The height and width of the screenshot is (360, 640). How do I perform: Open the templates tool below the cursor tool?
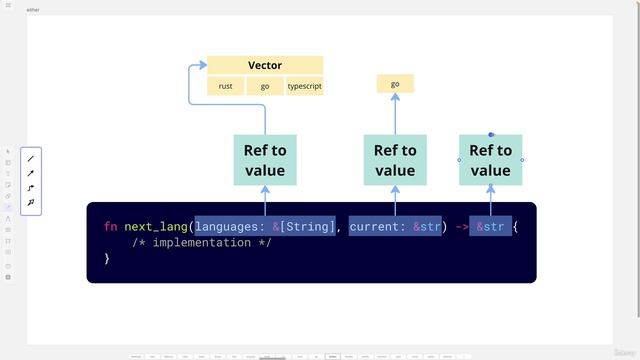[8, 163]
